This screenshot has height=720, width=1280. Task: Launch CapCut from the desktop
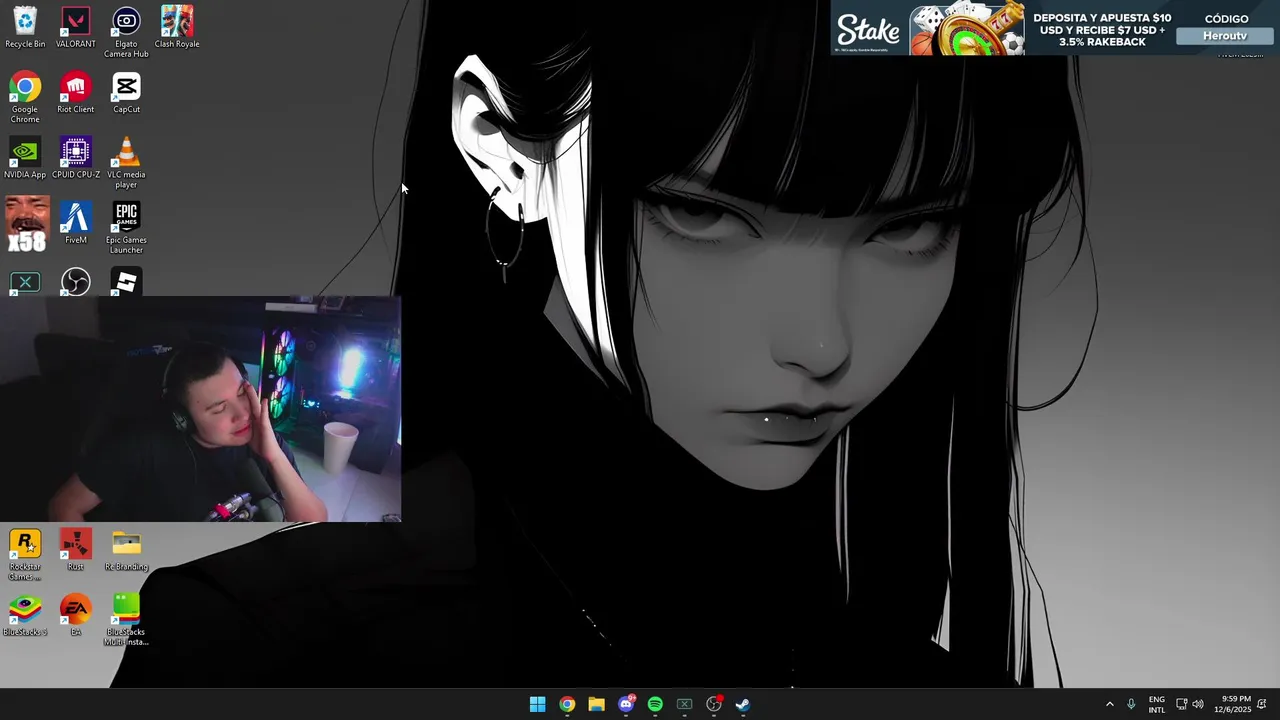coord(126,93)
